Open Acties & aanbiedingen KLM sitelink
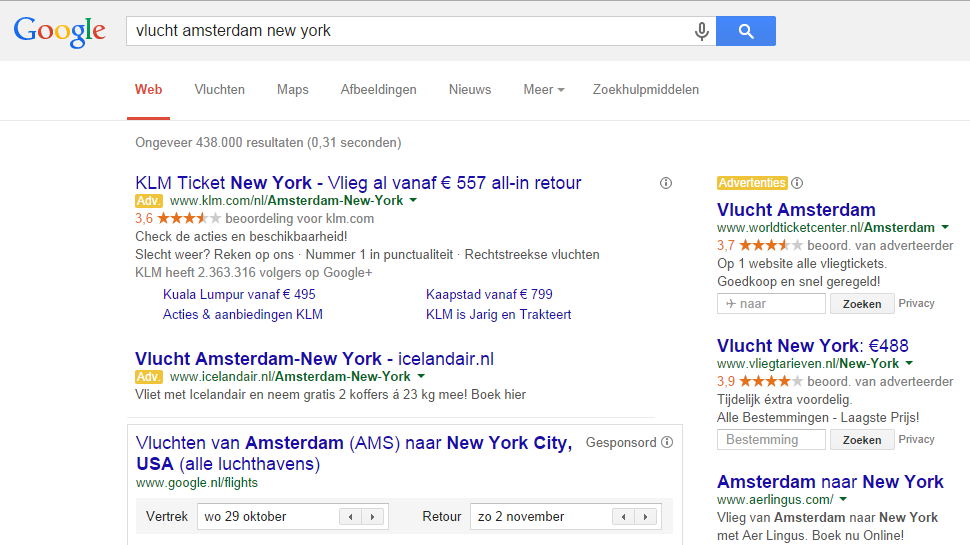The width and height of the screenshot is (970, 545). [242, 314]
